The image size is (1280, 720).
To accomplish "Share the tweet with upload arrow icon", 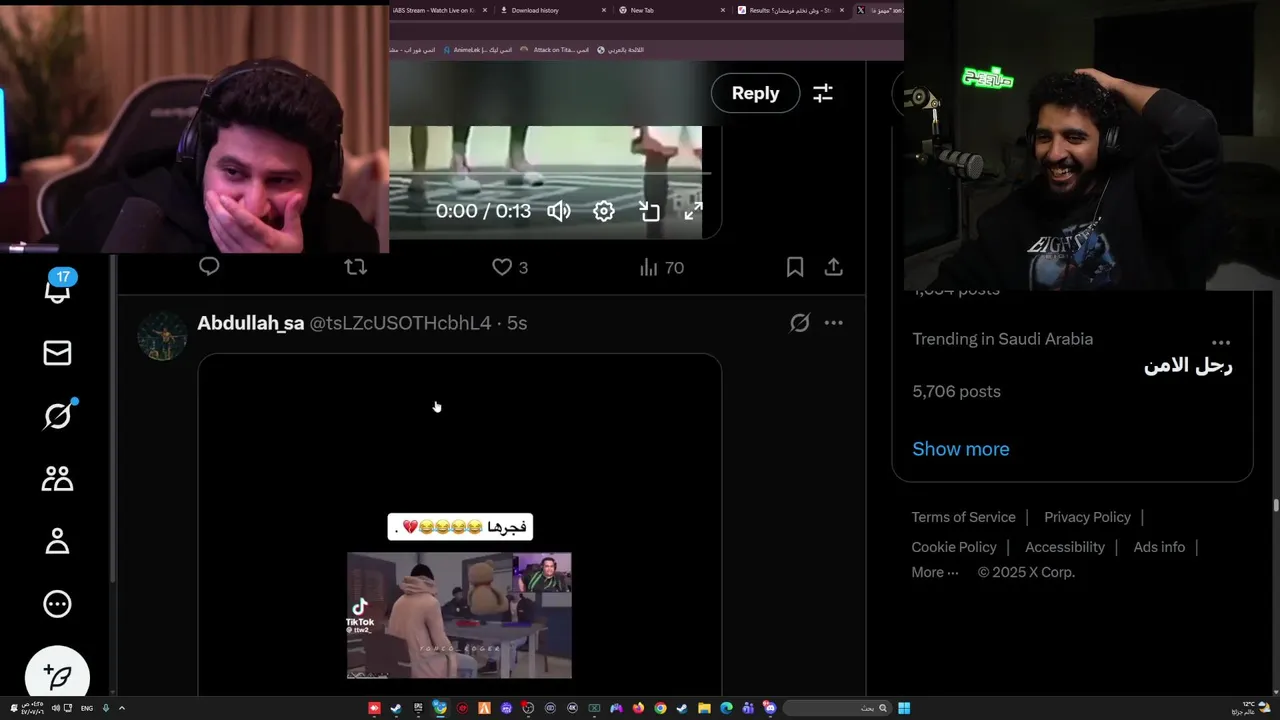I will coord(833,267).
